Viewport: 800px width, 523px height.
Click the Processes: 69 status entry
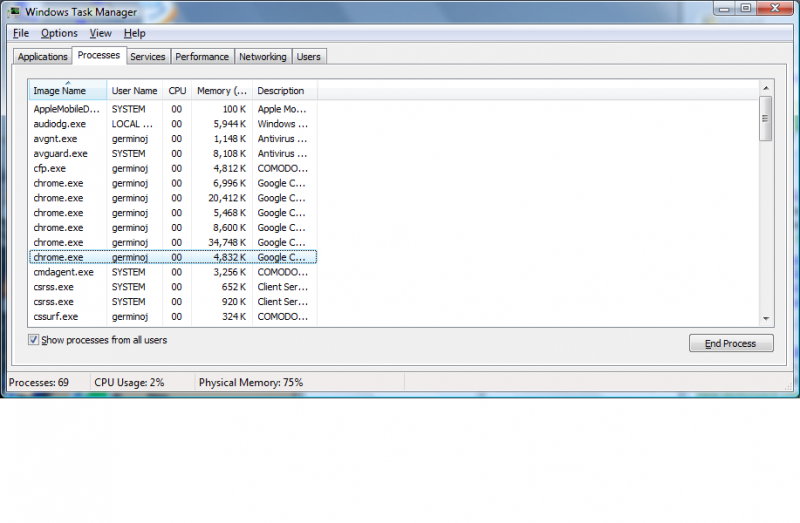click(39, 383)
